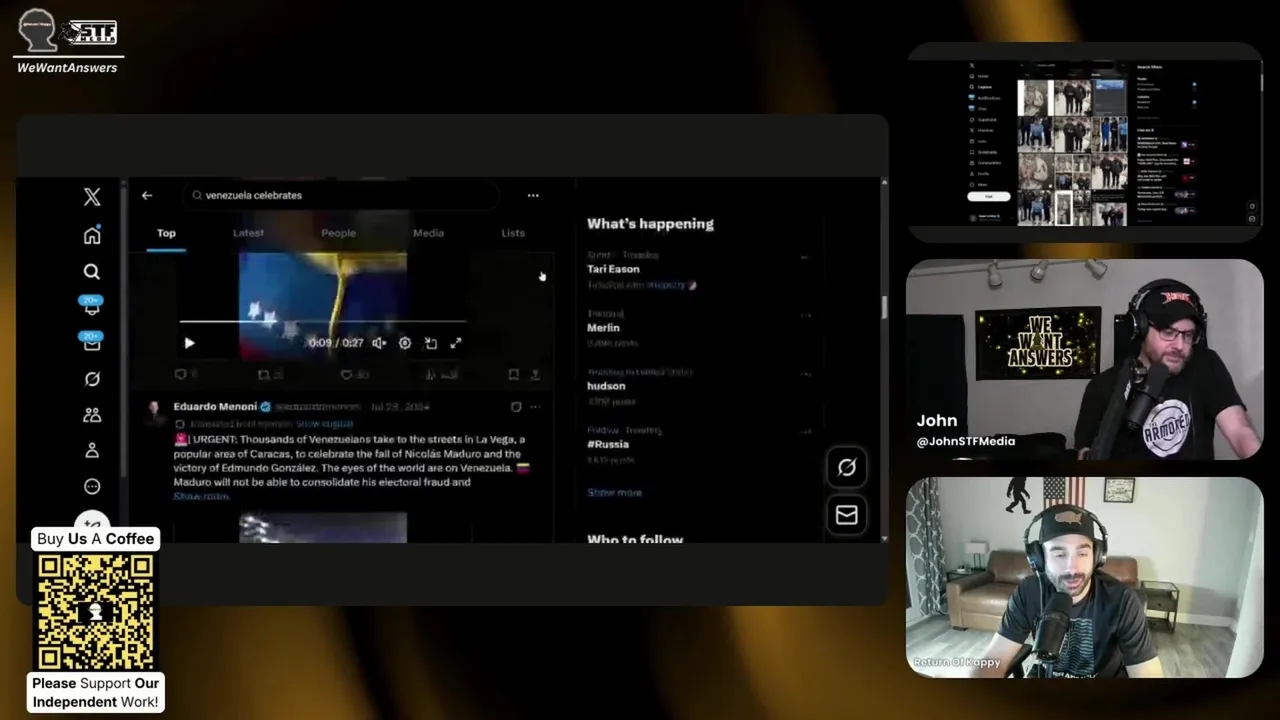1280x720 pixels.
Task: Click the 'What's happening' heading
Action: (650, 224)
